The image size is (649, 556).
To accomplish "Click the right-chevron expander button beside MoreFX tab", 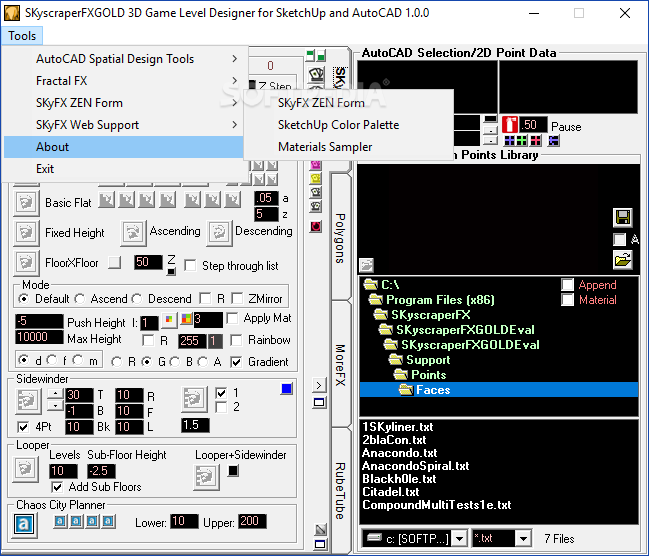I will pos(319,385).
